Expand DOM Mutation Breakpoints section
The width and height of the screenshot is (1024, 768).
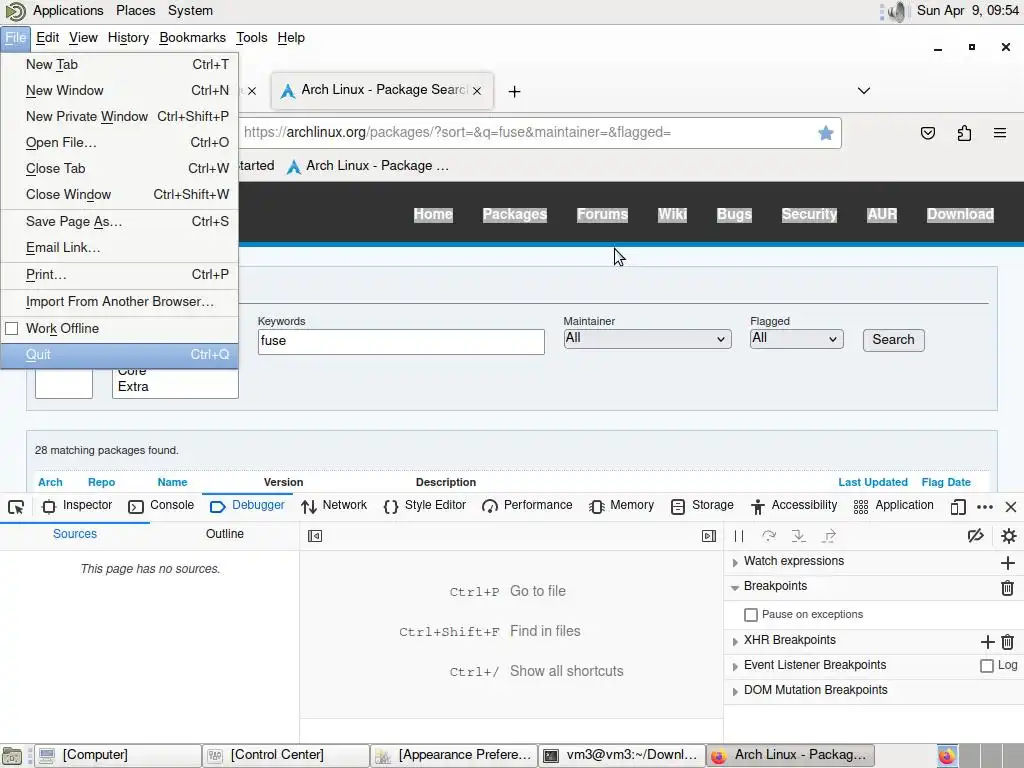[x=735, y=692]
